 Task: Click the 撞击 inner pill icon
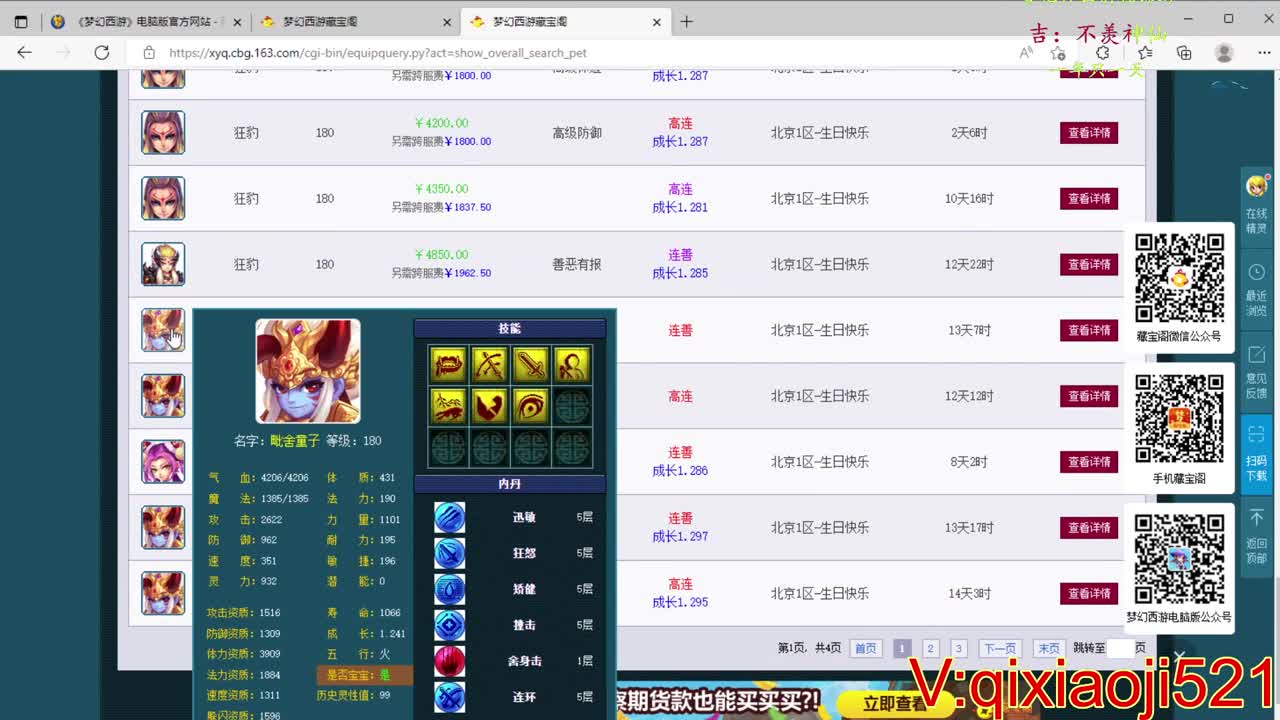point(449,625)
